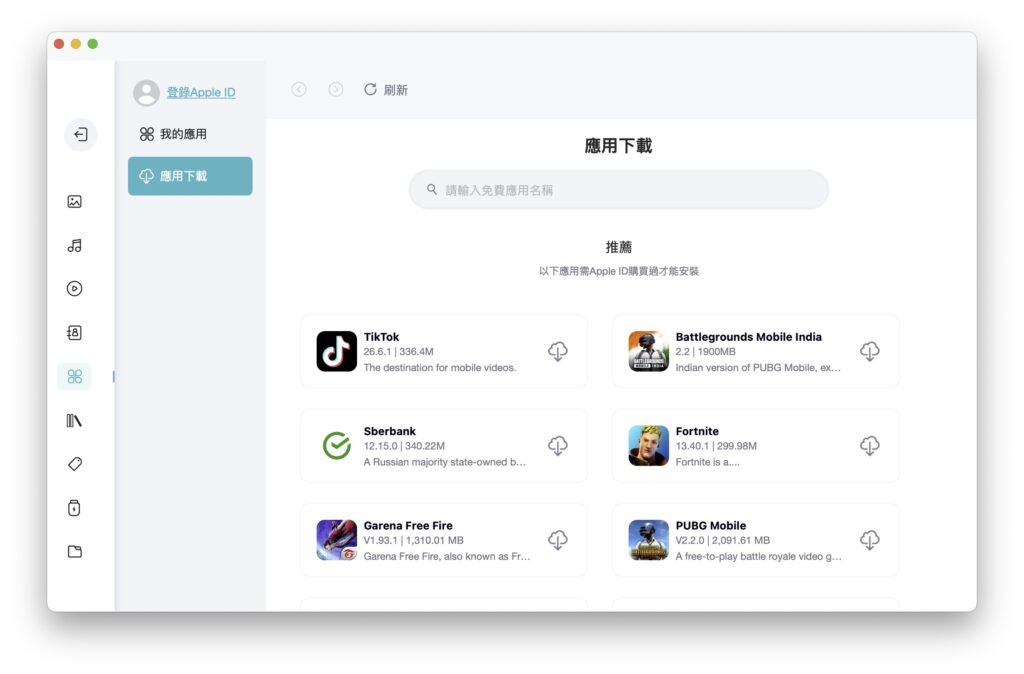Click the 推薦 section heading
Screen dimensions: 1024x674
(x=618, y=247)
